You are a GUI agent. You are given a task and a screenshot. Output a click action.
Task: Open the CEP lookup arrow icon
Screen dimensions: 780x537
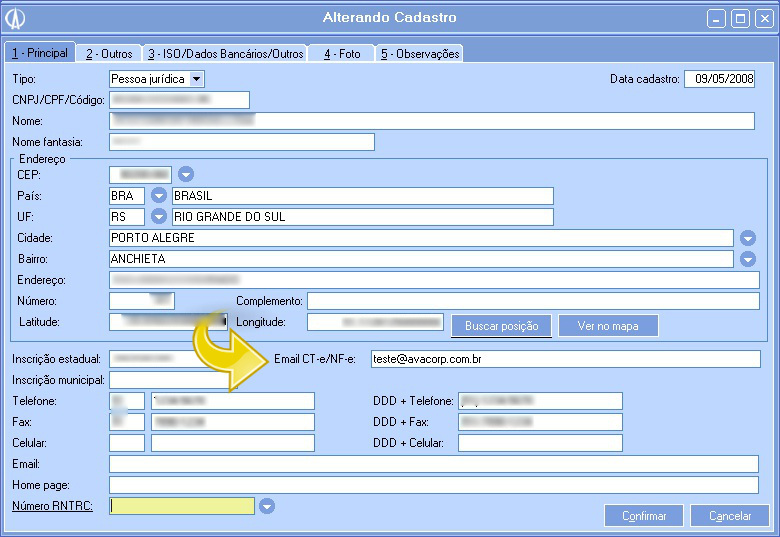point(185,174)
